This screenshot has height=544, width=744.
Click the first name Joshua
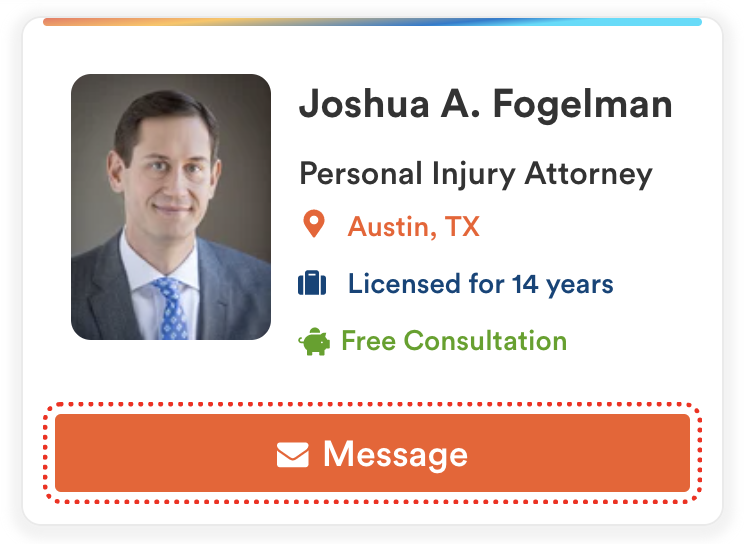click(364, 104)
